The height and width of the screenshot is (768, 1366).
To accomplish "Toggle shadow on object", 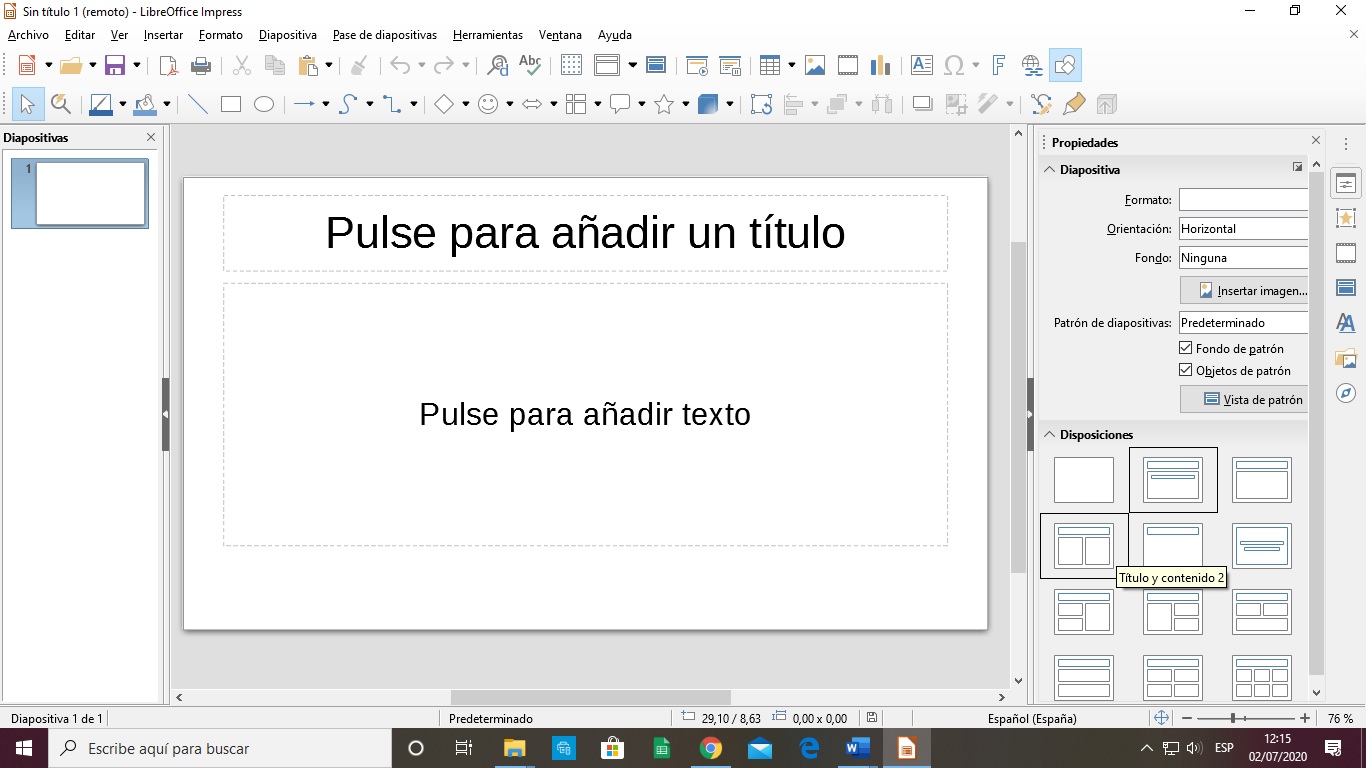I will click(x=923, y=104).
